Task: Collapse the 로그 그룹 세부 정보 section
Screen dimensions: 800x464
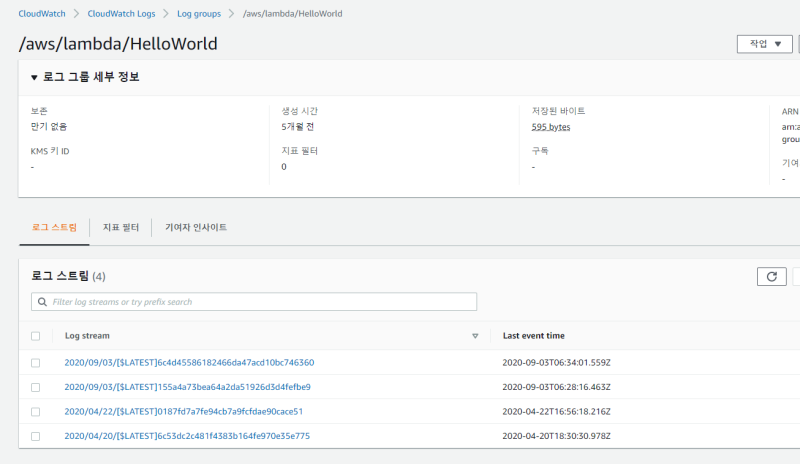Action: [34, 77]
